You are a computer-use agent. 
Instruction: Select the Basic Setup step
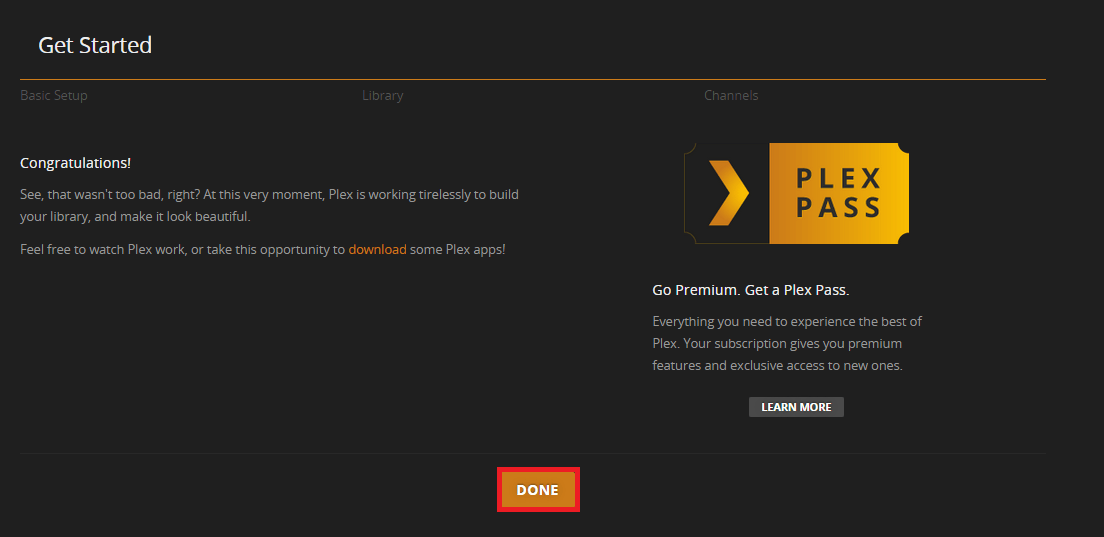click(54, 96)
